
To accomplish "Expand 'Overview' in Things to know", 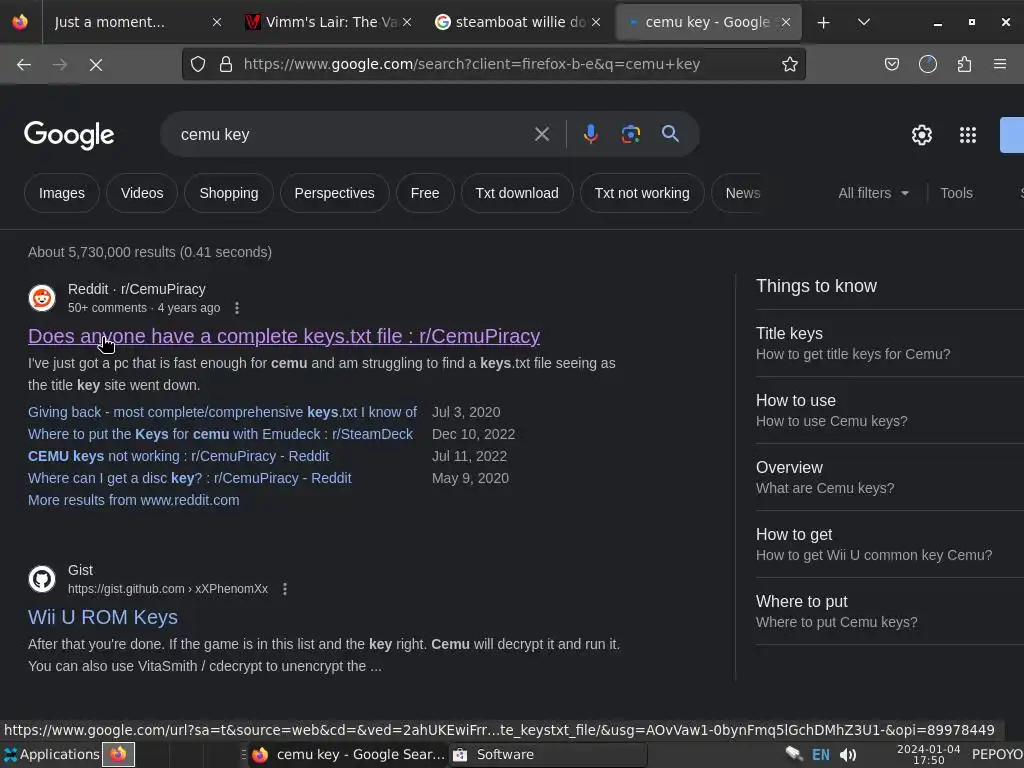I will click(x=889, y=477).
